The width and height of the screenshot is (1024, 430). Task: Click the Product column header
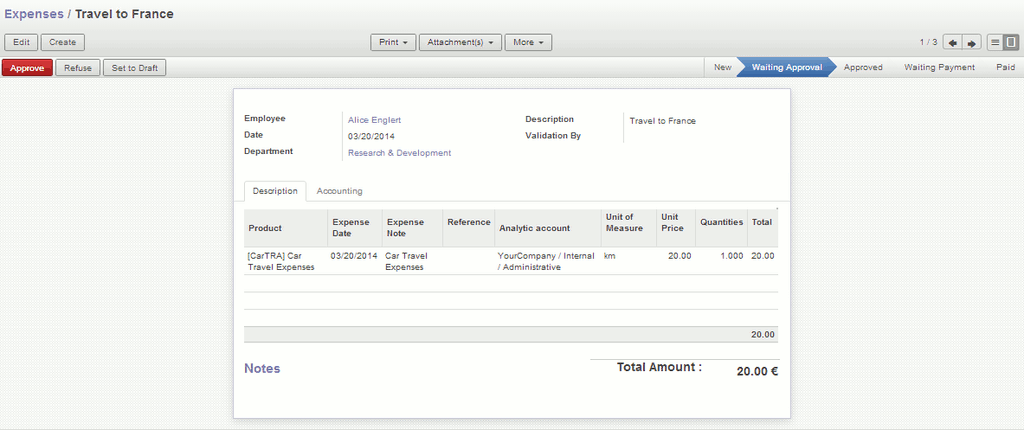tap(265, 228)
